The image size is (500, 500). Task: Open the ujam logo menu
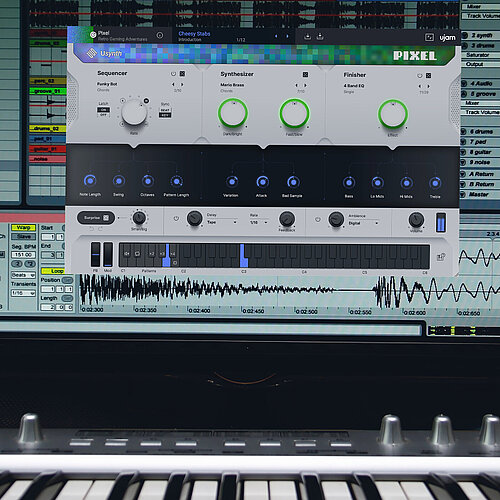(x=447, y=38)
